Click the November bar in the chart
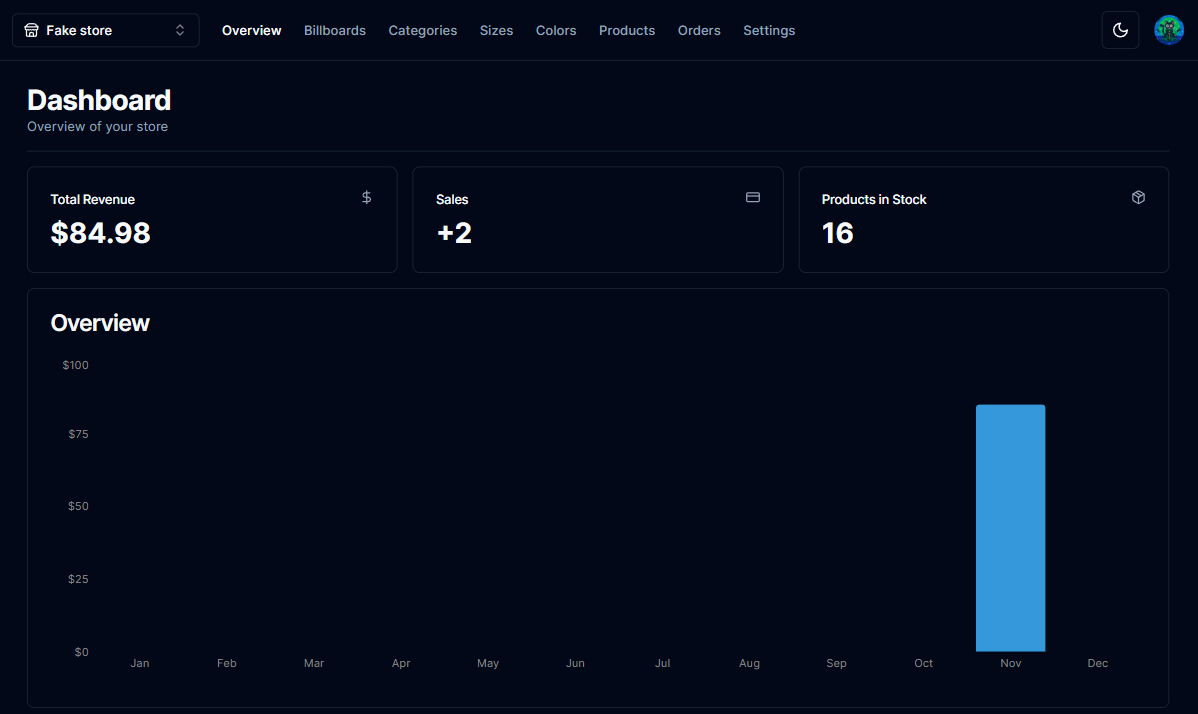Image resolution: width=1198 pixels, height=714 pixels. (1010, 525)
